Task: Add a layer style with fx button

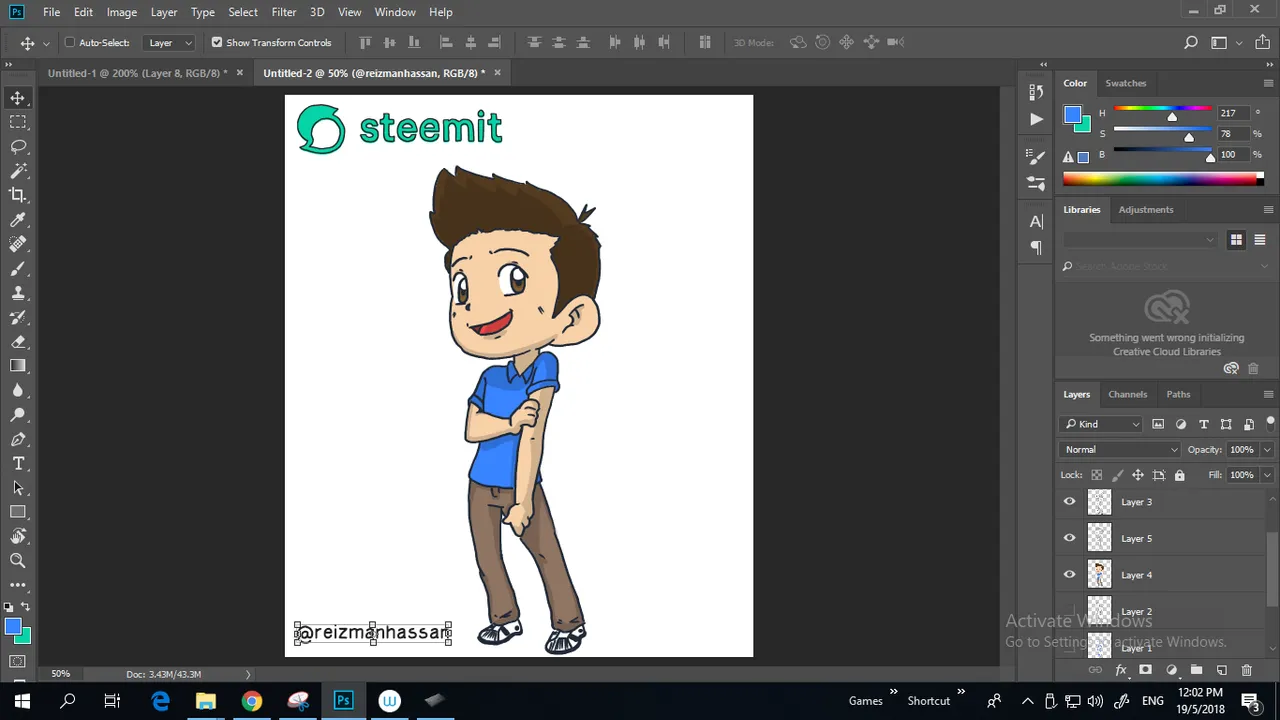Action: 1121,670
